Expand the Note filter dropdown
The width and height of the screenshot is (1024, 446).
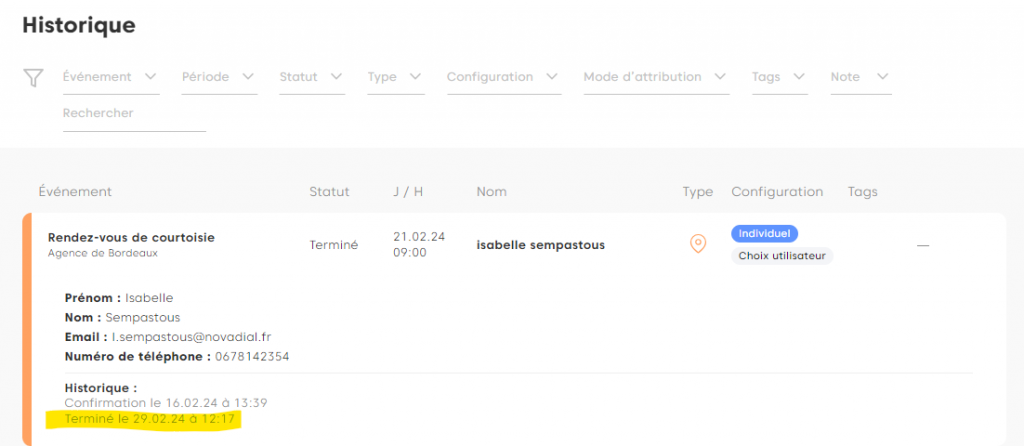click(x=859, y=77)
